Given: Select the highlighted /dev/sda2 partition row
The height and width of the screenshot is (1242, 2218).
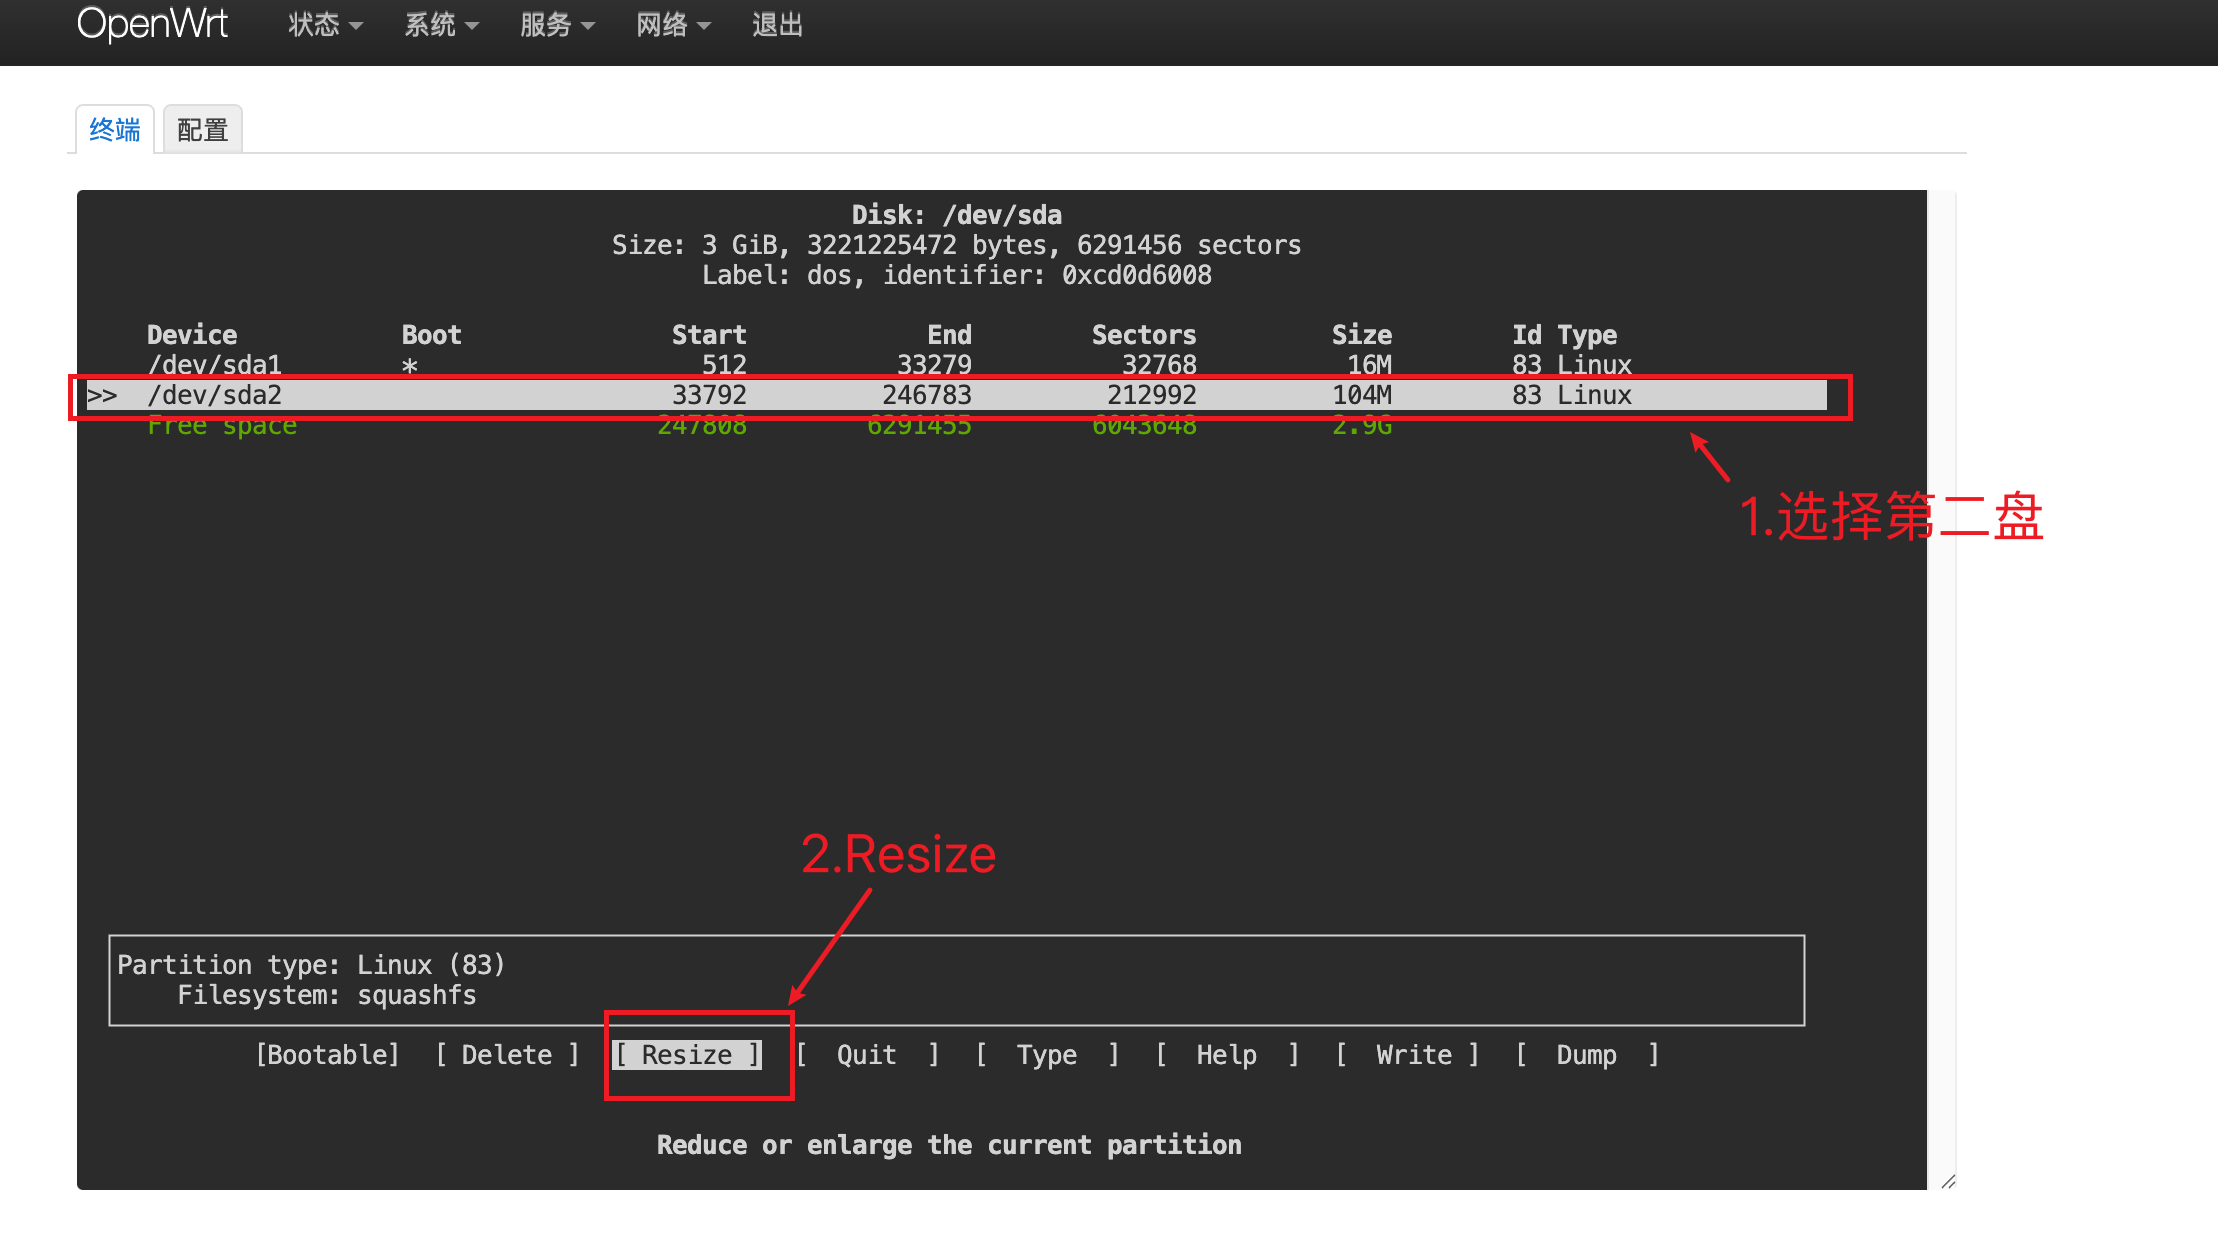Looking at the screenshot, I should coord(215,396).
